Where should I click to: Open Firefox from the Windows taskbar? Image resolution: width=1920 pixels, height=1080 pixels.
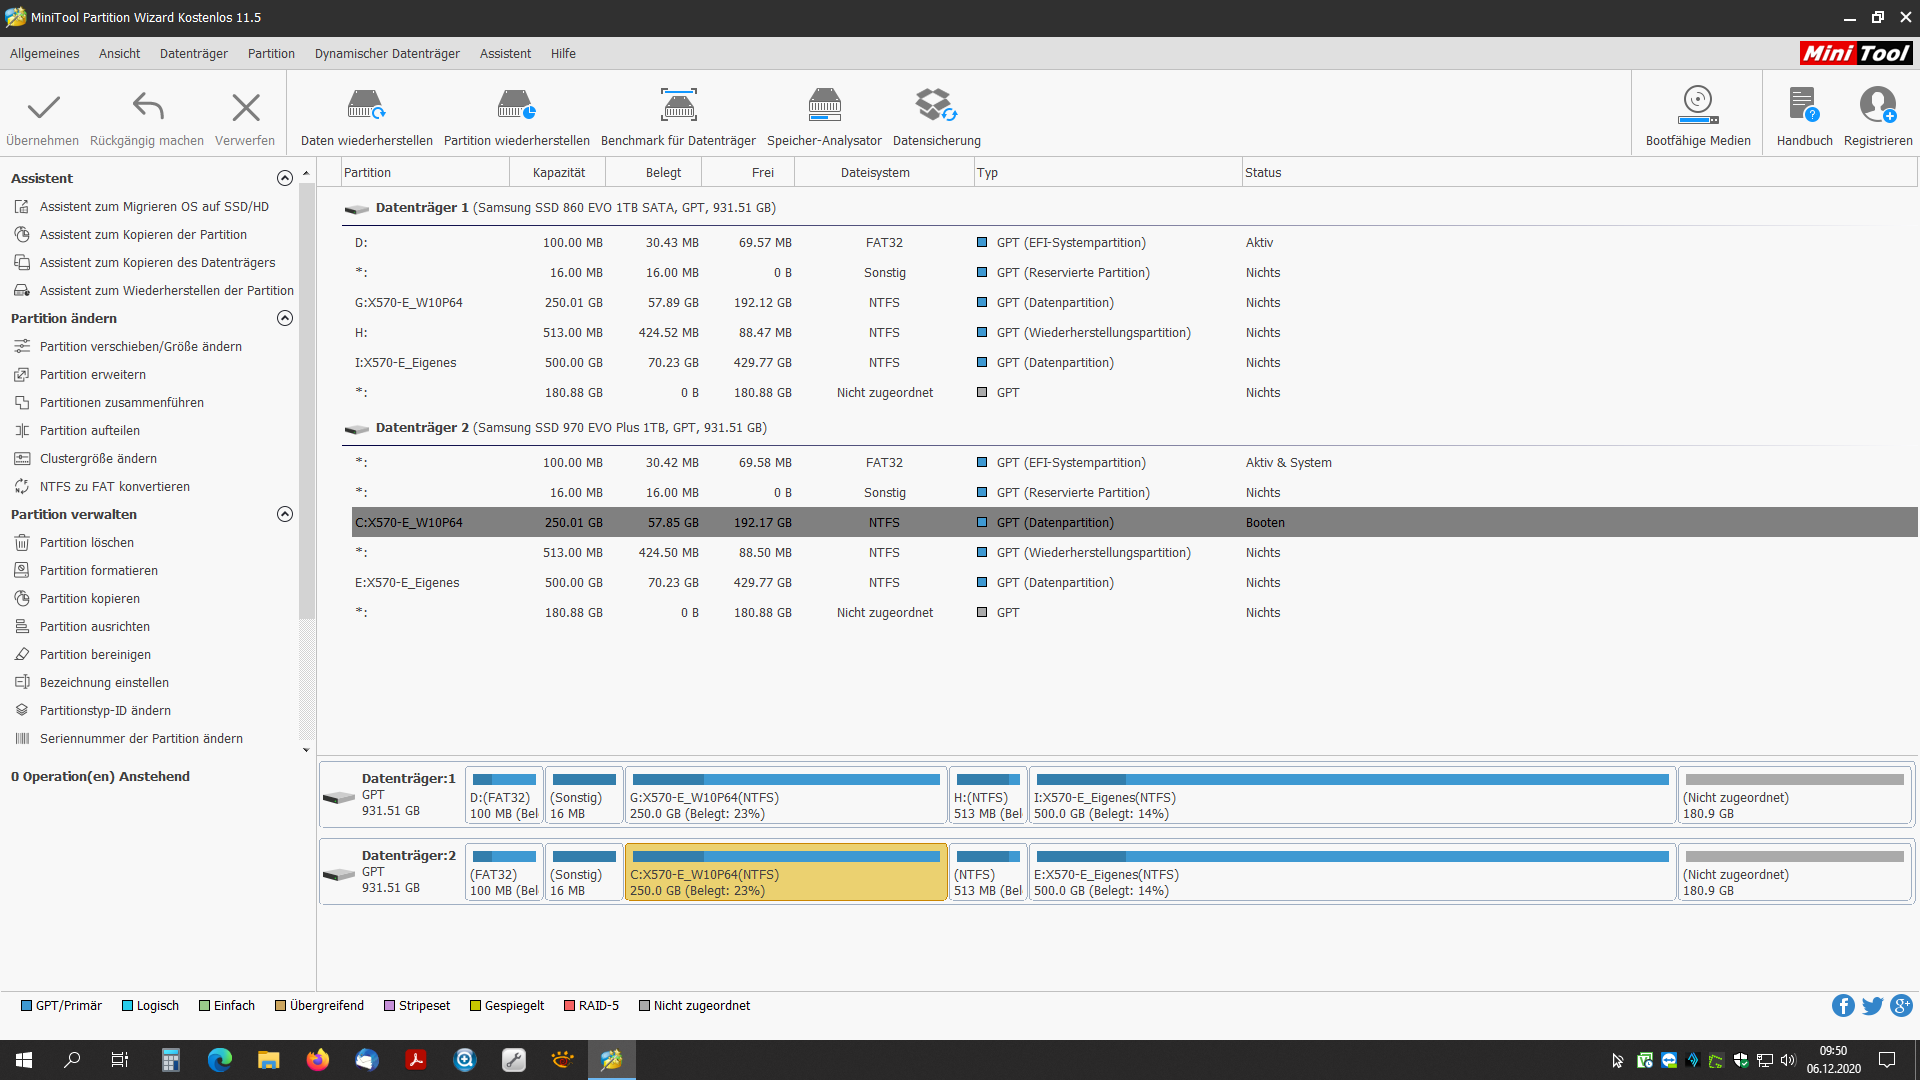318,1060
